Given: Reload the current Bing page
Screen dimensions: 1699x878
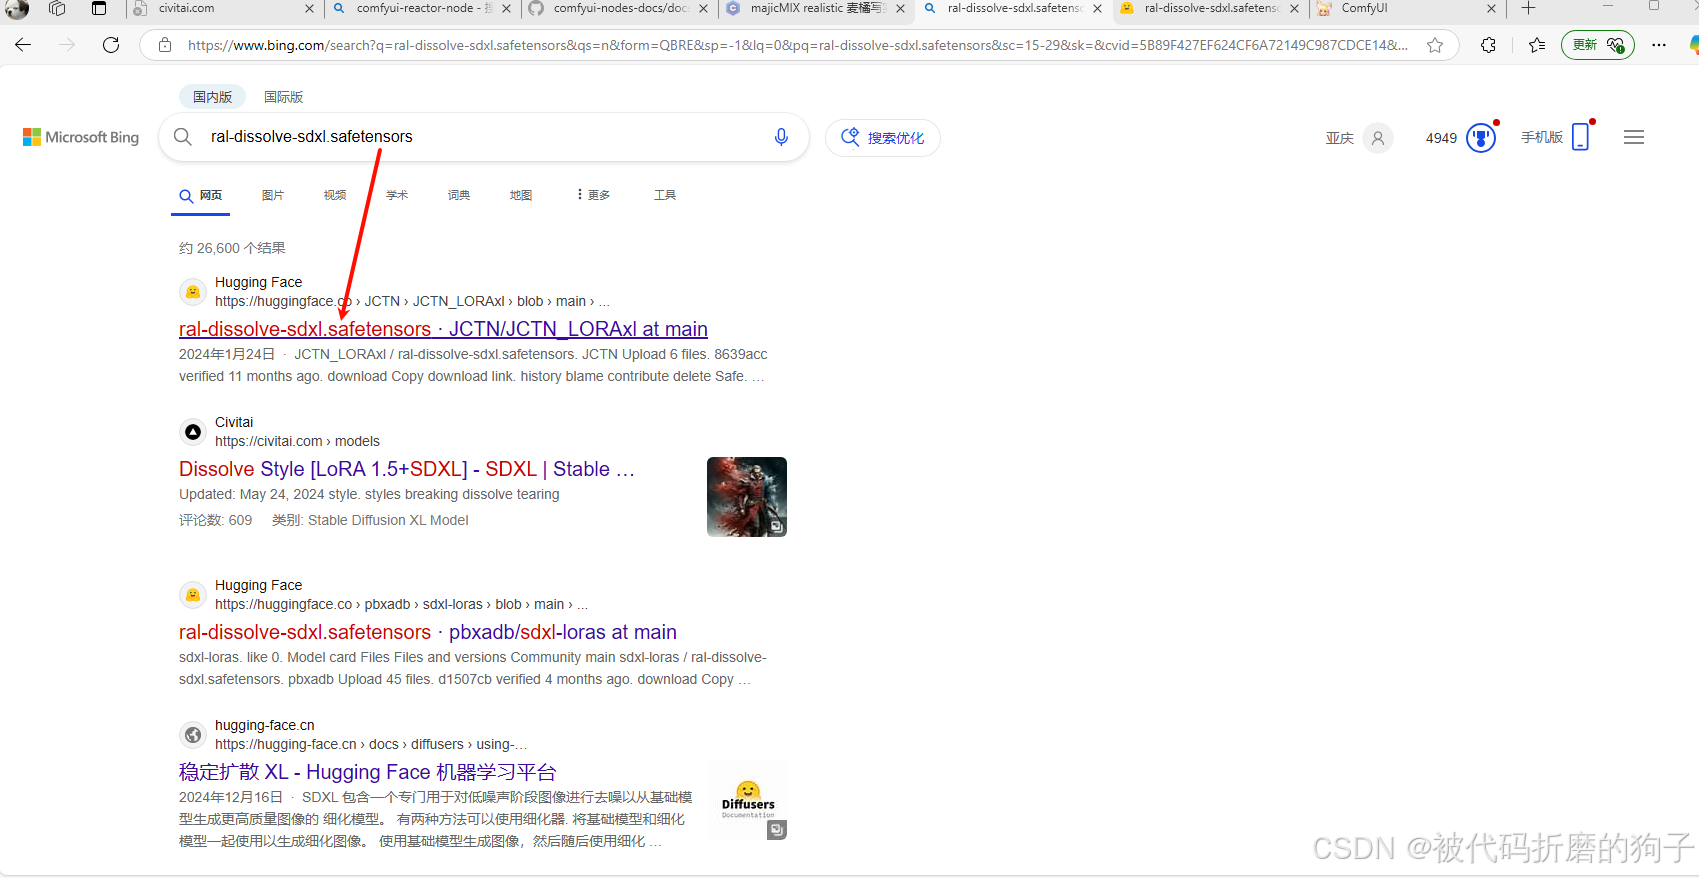Looking at the screenshot, I should pyautogui.click(x=111, y=45).
